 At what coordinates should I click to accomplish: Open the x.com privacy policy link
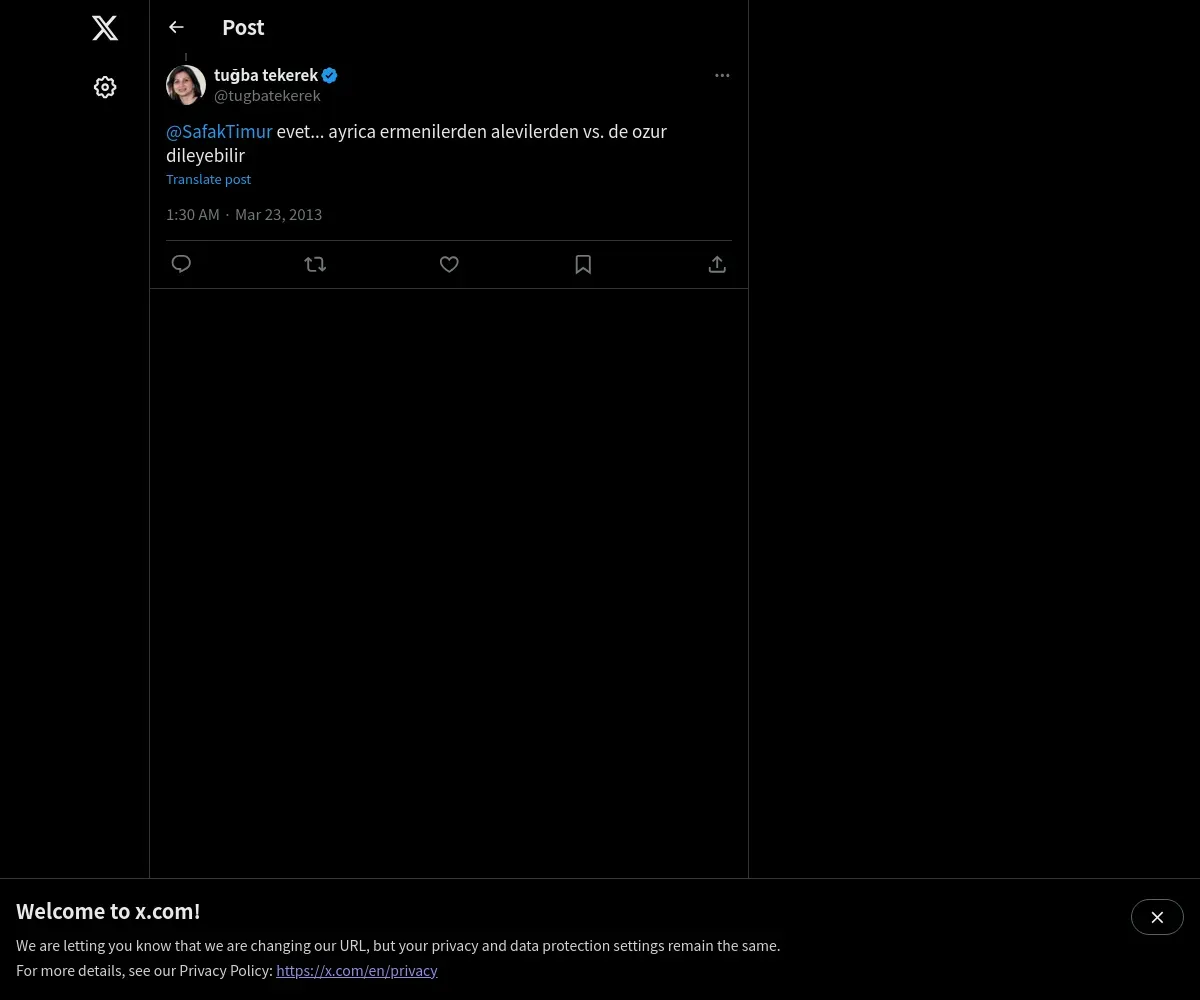[x=357, y=970]
